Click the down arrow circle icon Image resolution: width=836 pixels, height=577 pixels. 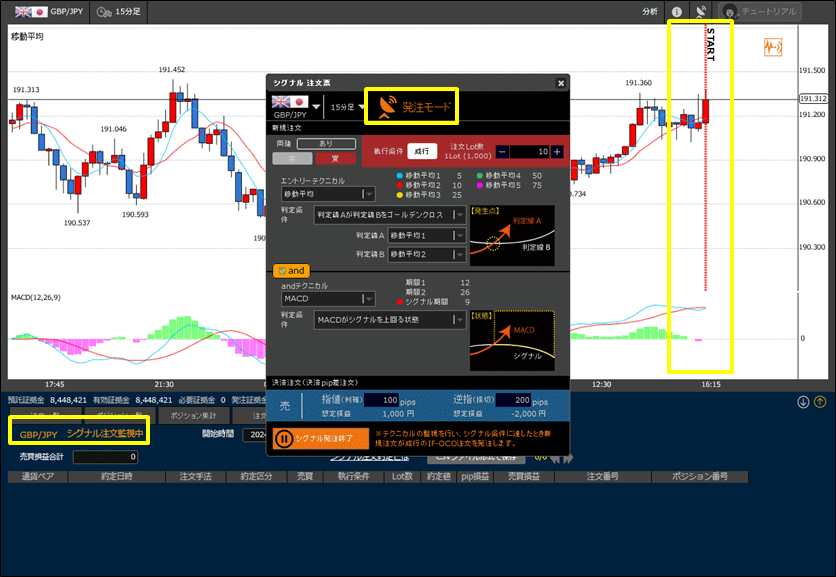803,402
